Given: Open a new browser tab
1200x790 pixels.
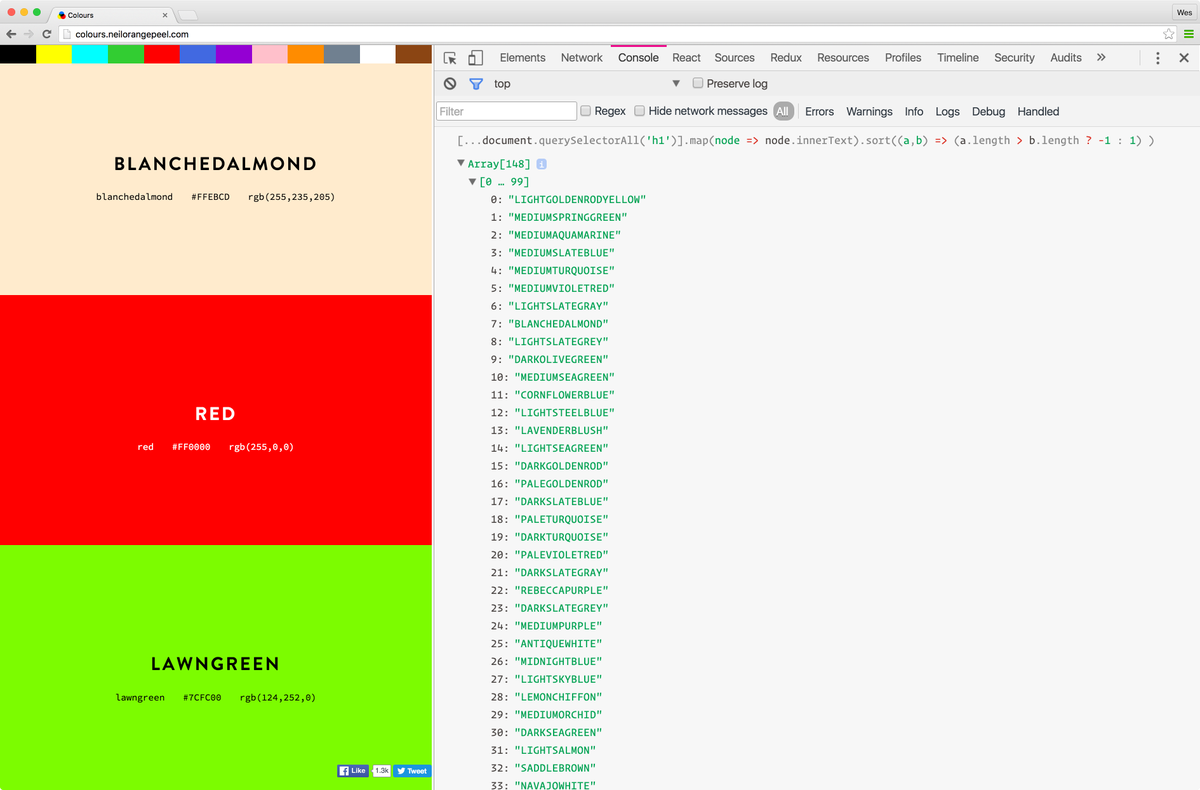Looking at the screenshot, I should 188,15.
